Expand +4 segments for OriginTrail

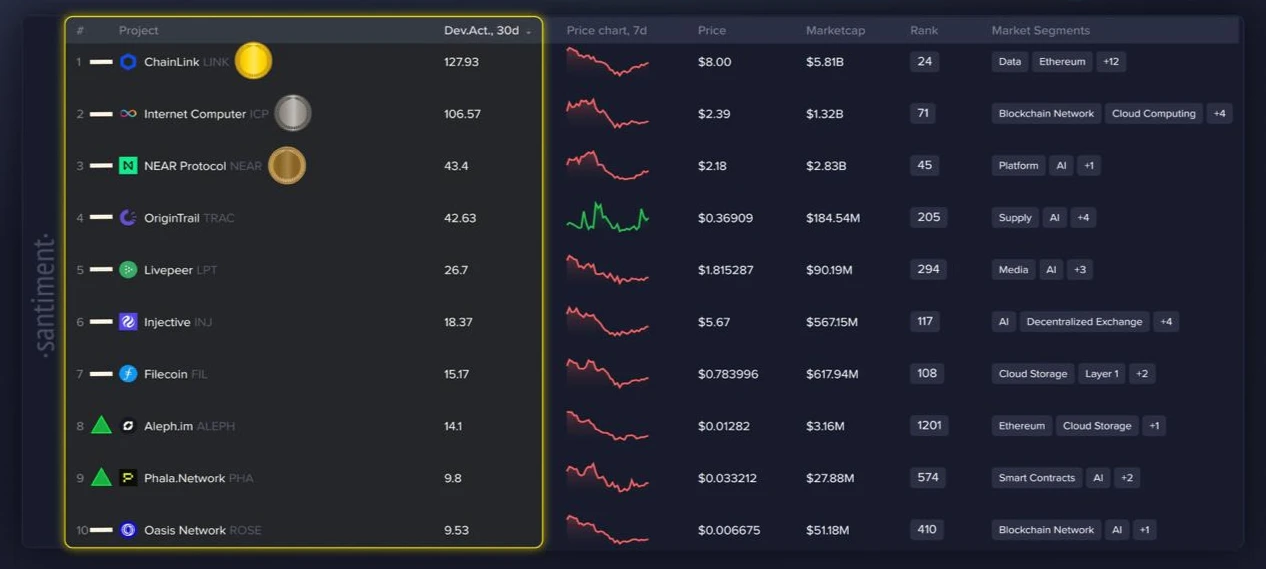[1083, 218]
